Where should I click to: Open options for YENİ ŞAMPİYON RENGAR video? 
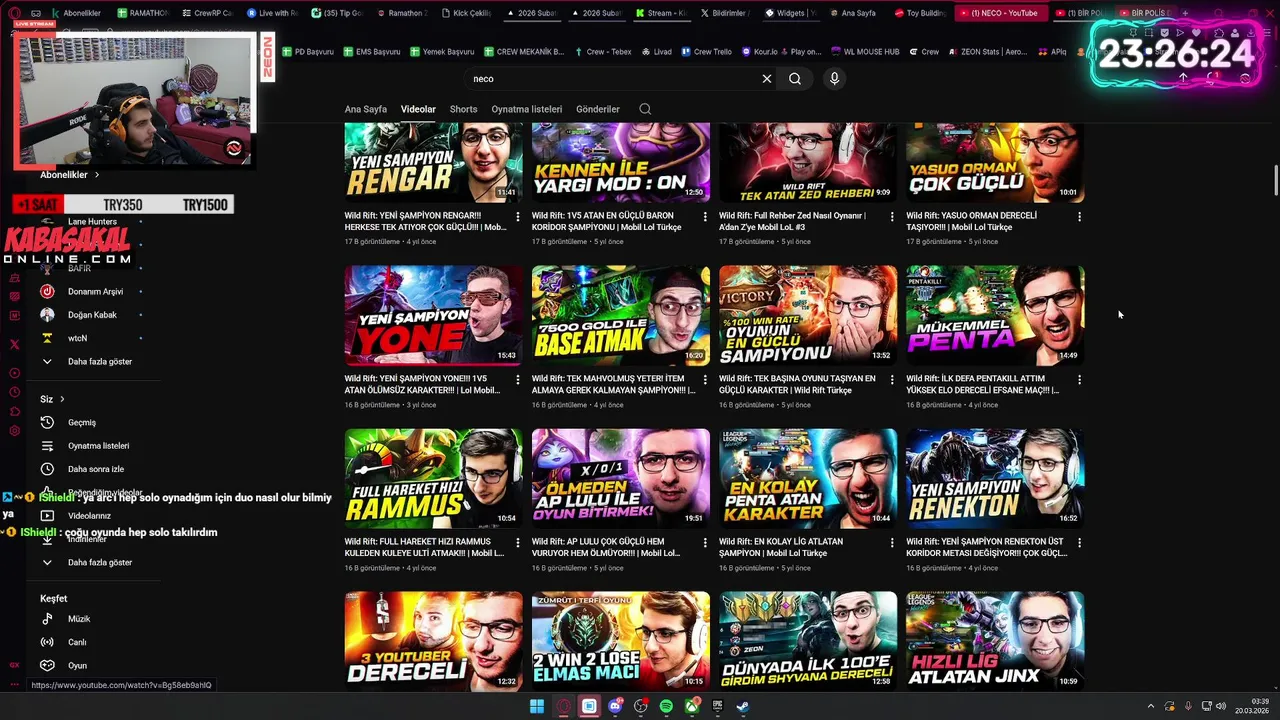coord(517,216)
